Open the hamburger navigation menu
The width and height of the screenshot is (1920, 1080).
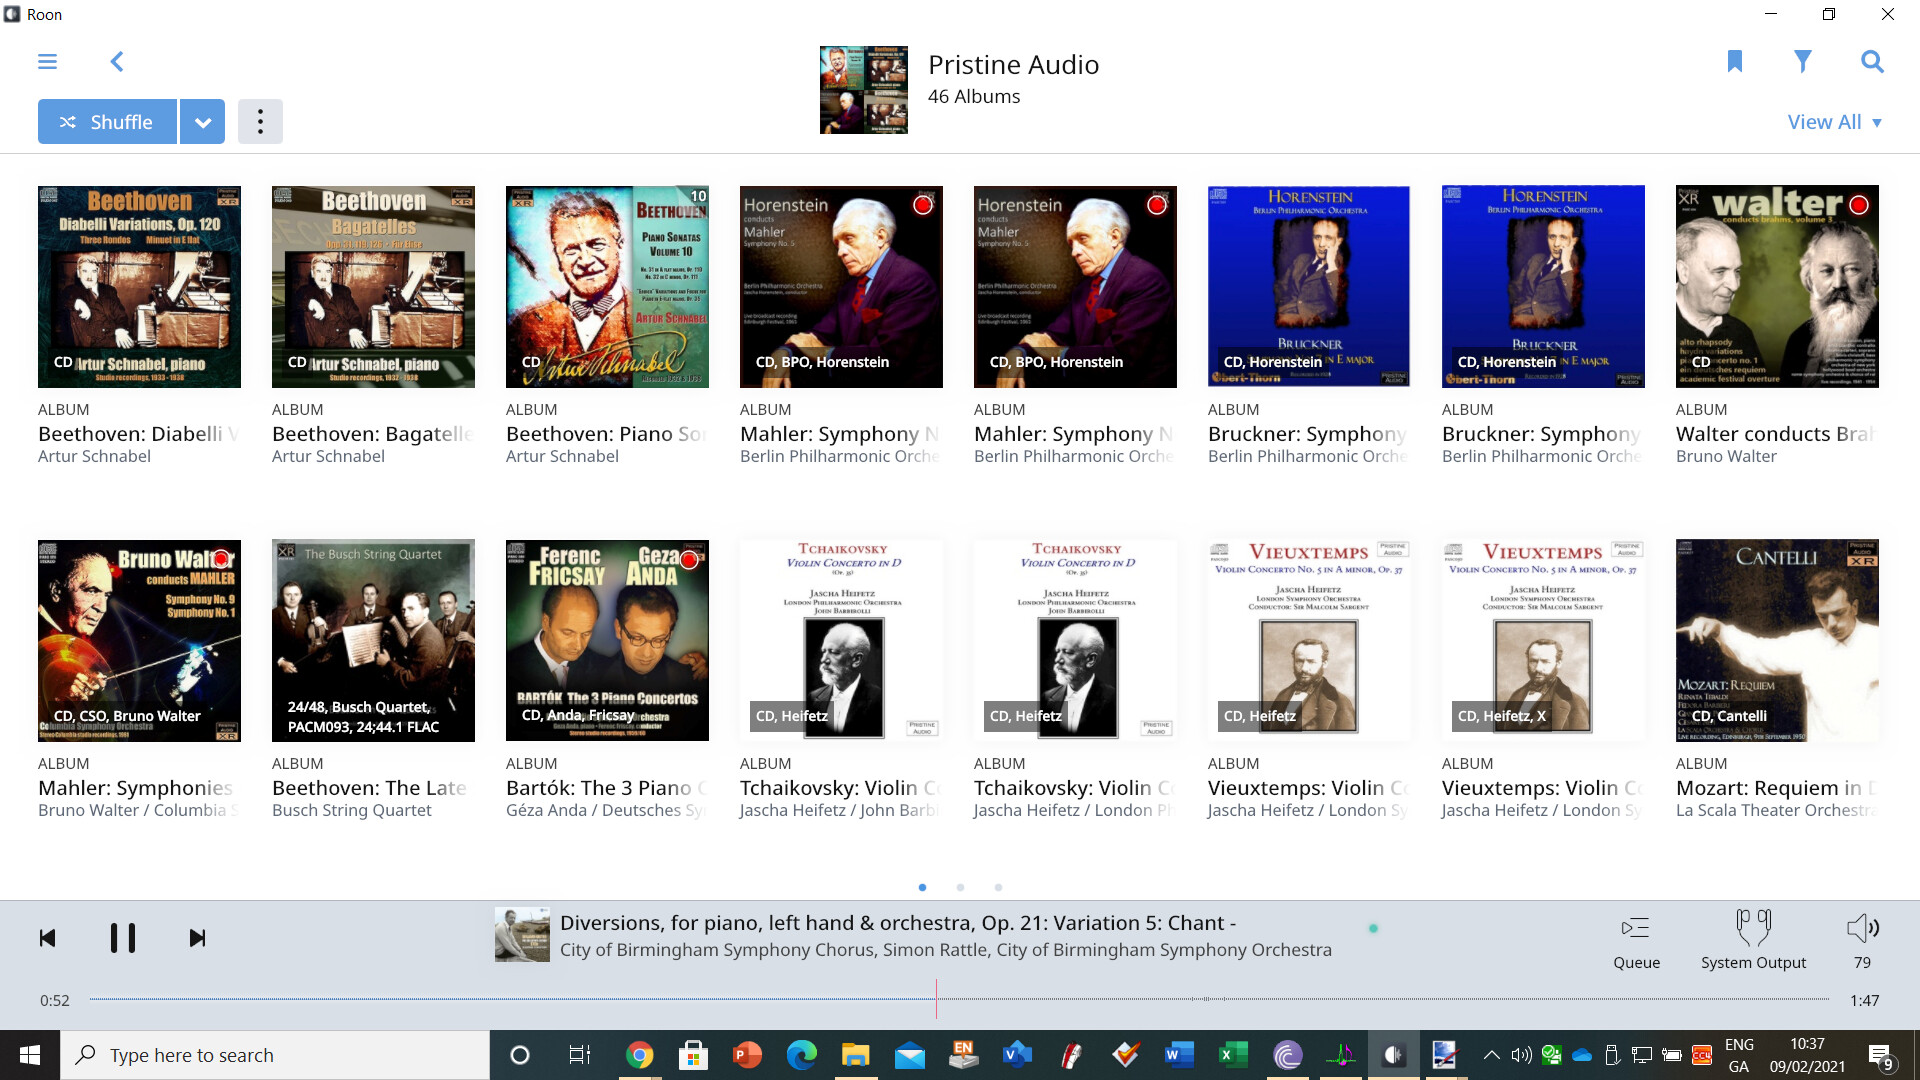(x=47, y=62)
